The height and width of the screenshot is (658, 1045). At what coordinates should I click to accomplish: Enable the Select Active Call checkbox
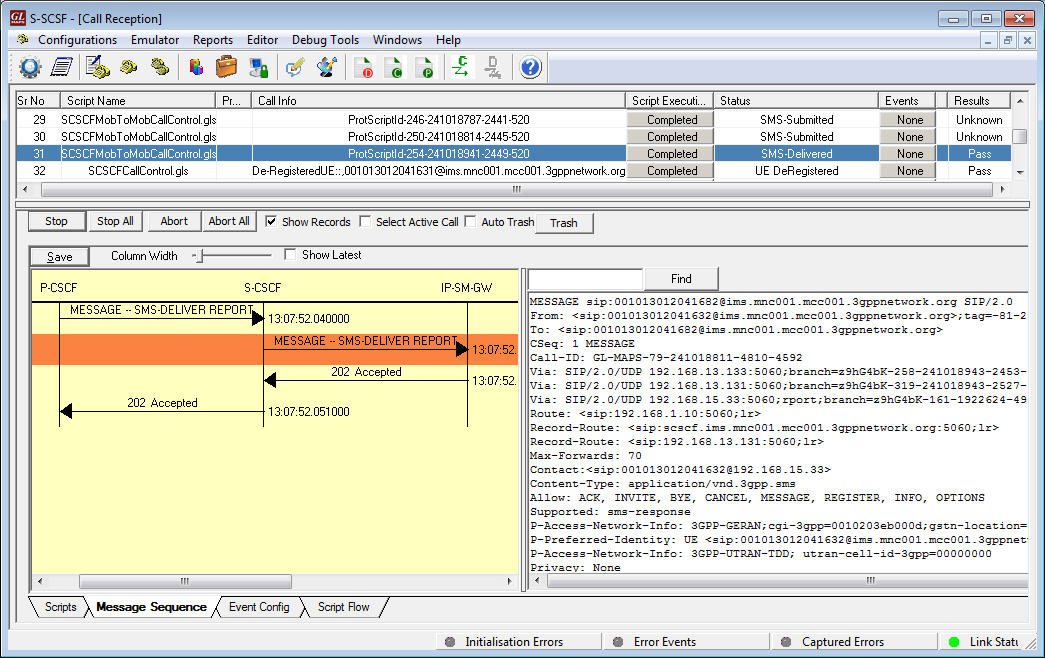(365, 222)
